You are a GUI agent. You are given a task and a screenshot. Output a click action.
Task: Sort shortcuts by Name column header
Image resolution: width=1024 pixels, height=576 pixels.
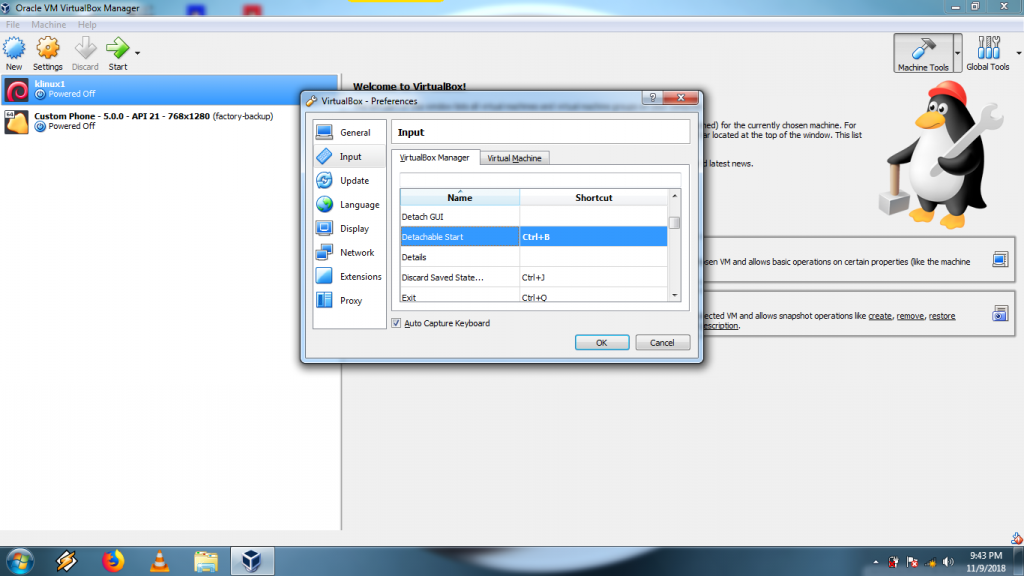click(x=460, y=197)
